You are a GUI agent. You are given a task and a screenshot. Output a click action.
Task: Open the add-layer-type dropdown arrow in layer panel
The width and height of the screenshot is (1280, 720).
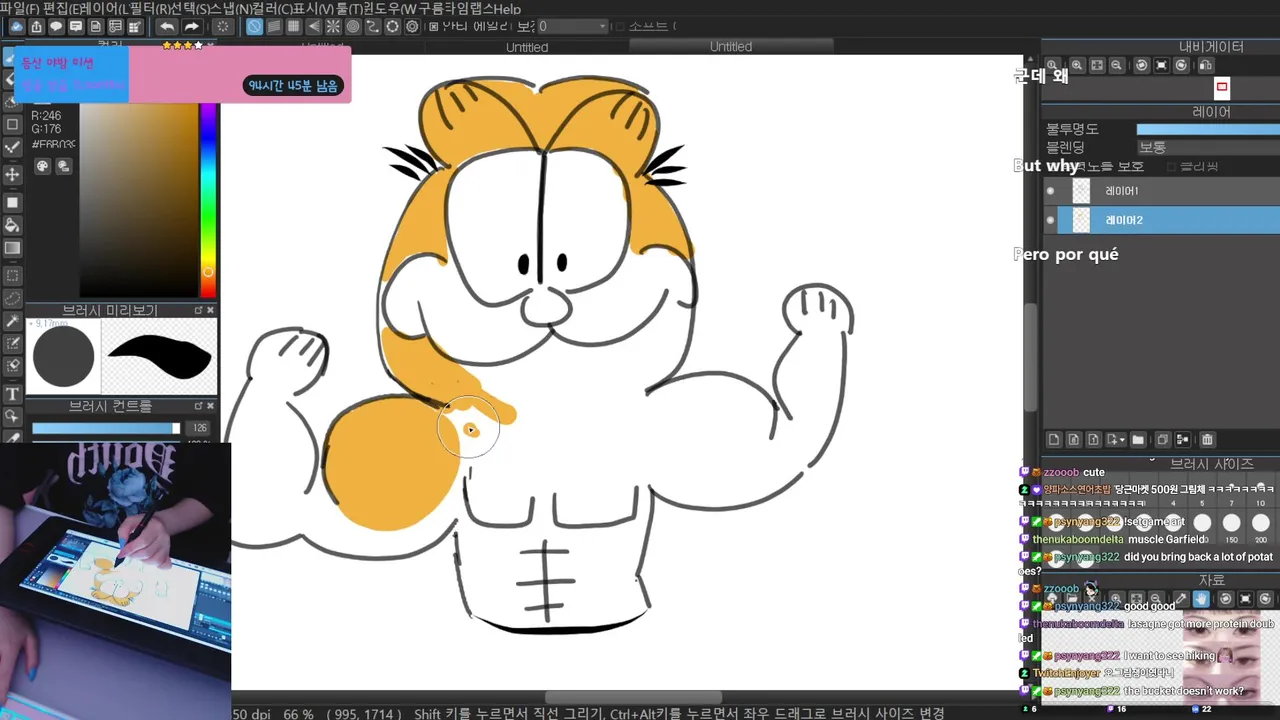point(1123,440)
